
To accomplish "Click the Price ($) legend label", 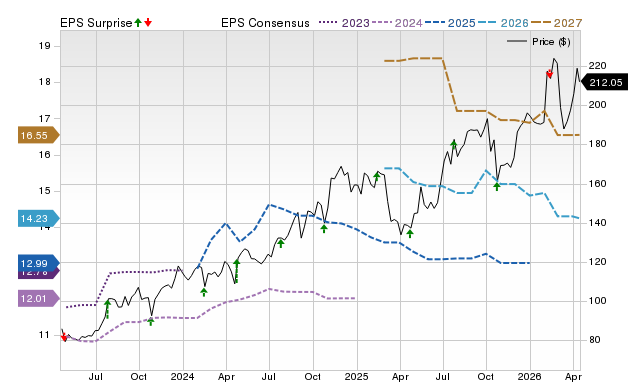I will point(551,42).
